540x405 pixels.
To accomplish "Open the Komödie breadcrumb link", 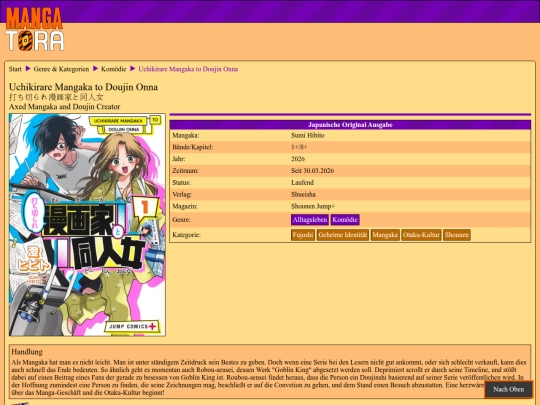I will [x=114, y=69].
